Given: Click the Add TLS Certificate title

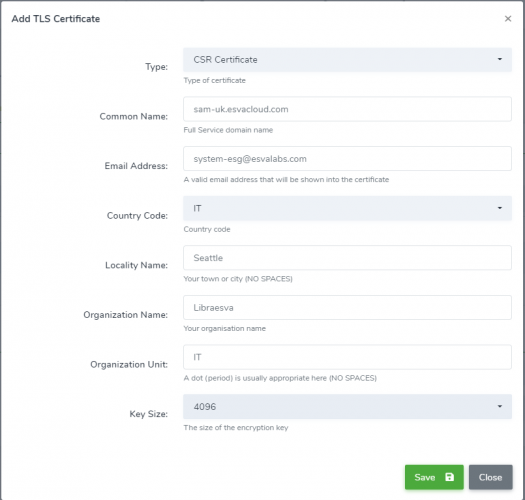Looking at the screenshot, I should click(56, 19).
